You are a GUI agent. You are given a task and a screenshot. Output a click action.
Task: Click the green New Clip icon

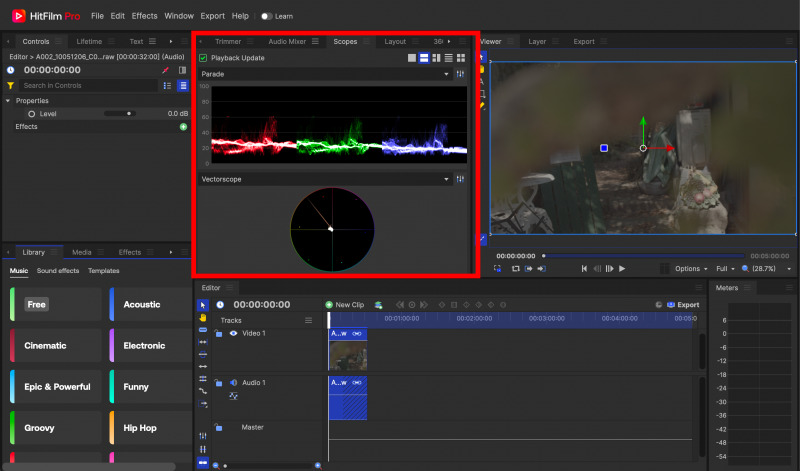point(329,305)
